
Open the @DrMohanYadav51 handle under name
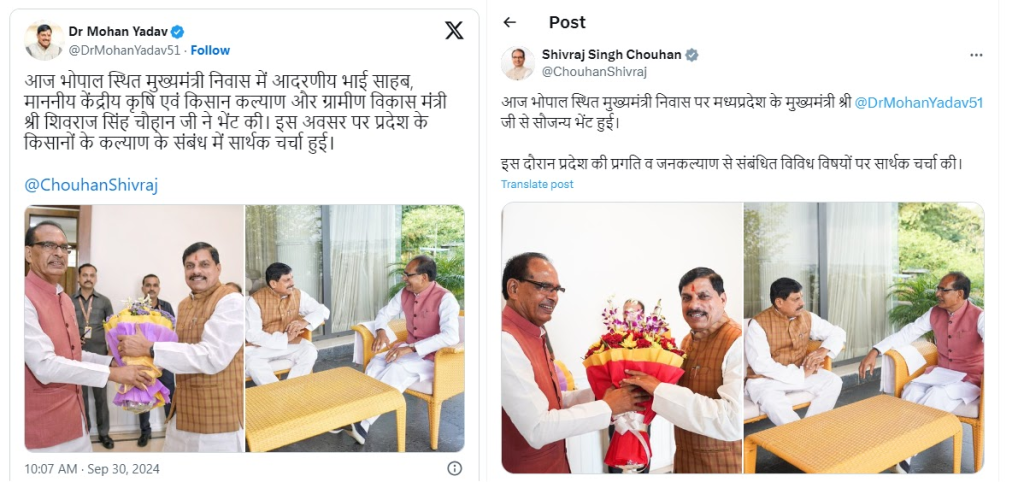pyautogui.click(x=125, y=50)
